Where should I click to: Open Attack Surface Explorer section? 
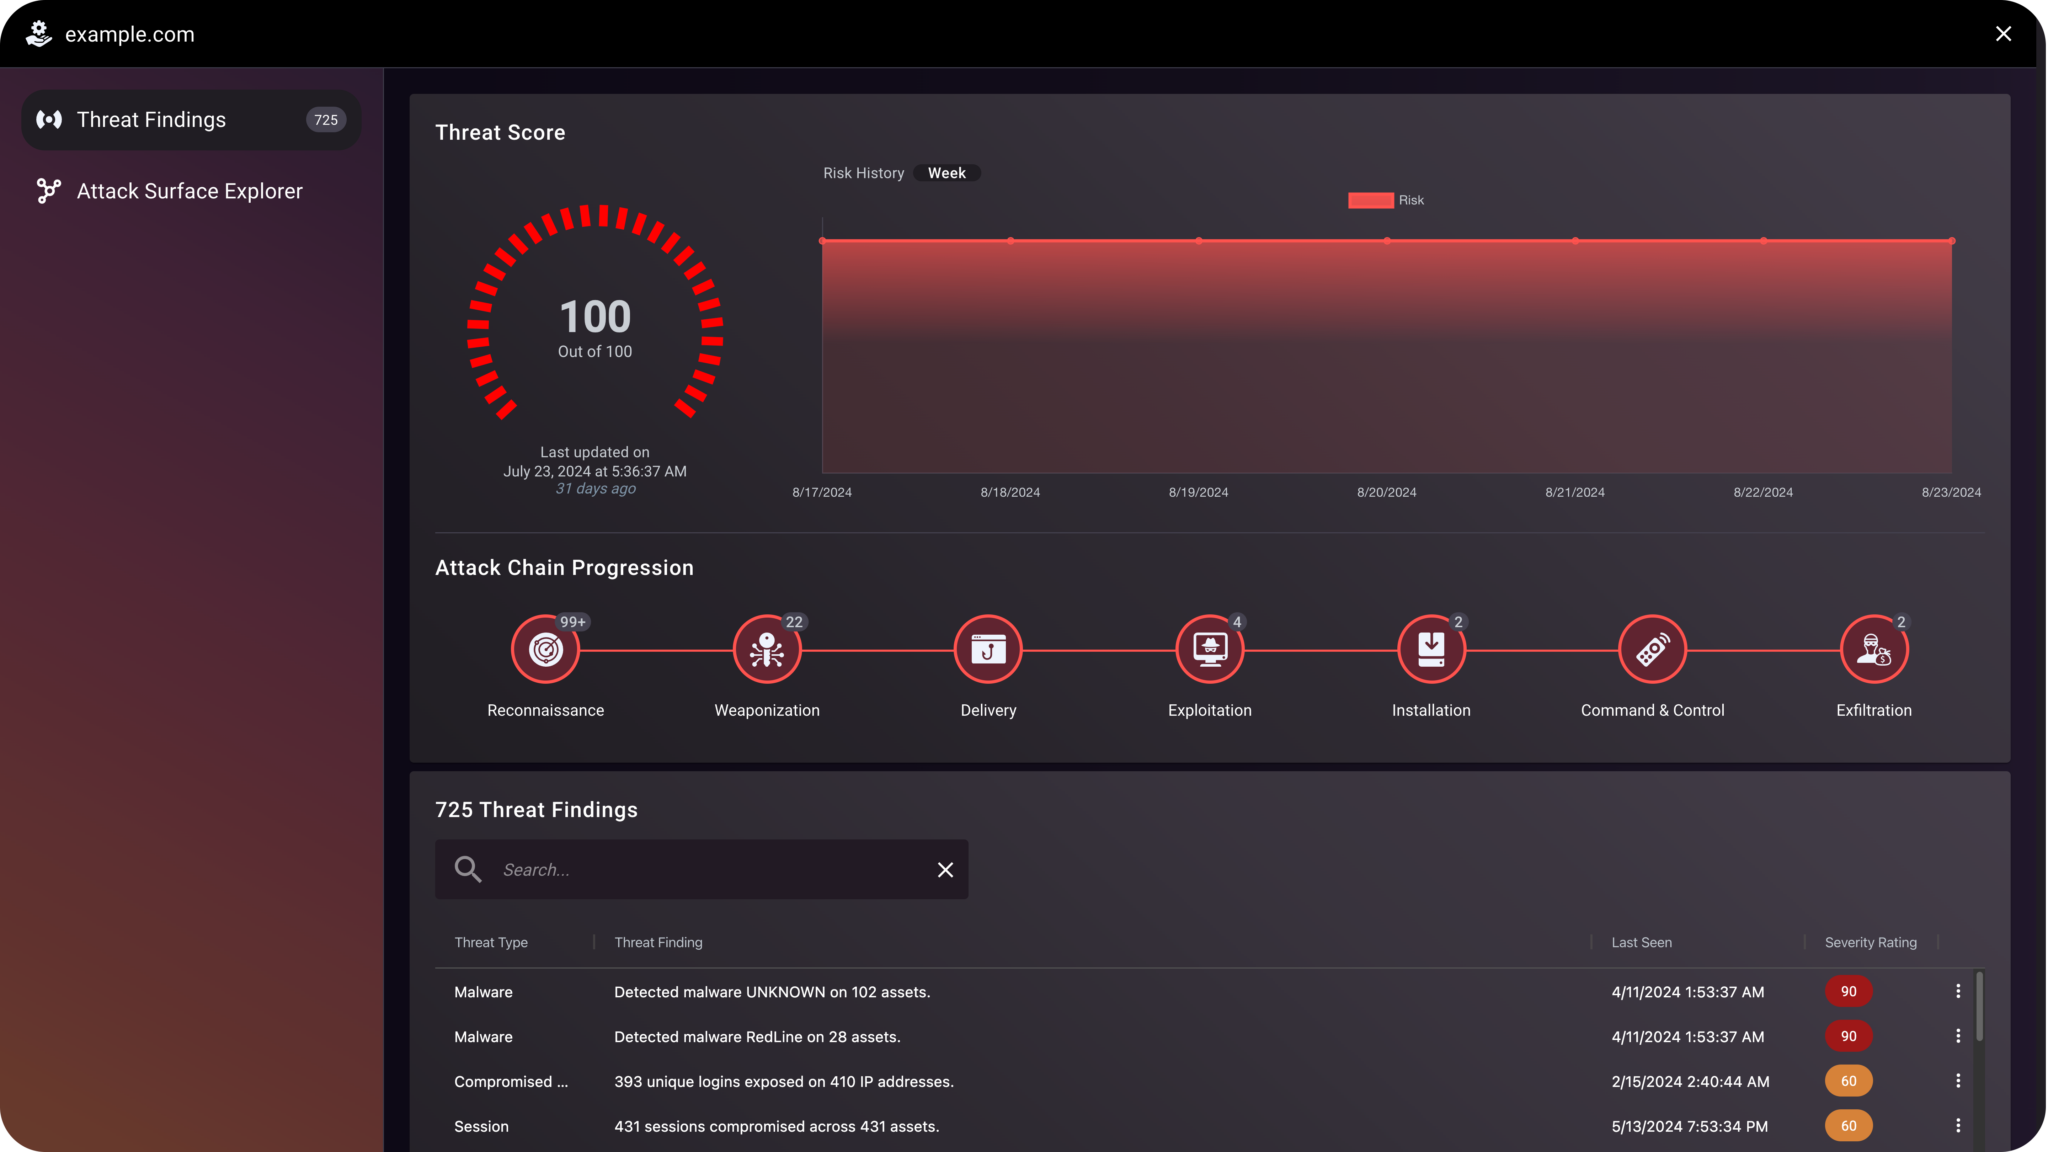(x=189, y=191)
